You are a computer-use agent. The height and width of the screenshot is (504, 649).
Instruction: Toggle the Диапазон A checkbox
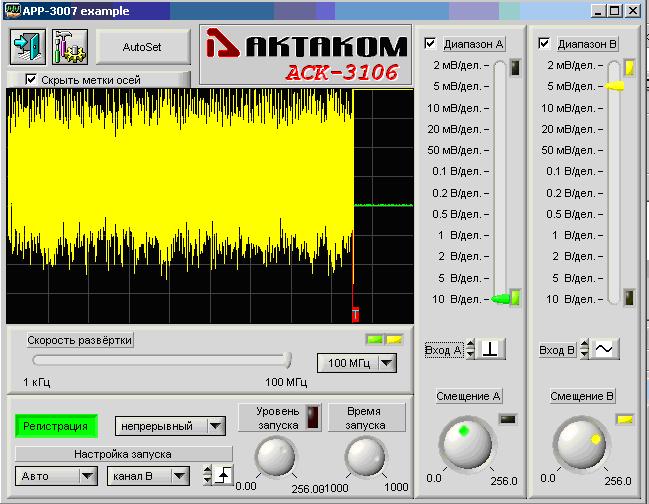tap(430, 44)
